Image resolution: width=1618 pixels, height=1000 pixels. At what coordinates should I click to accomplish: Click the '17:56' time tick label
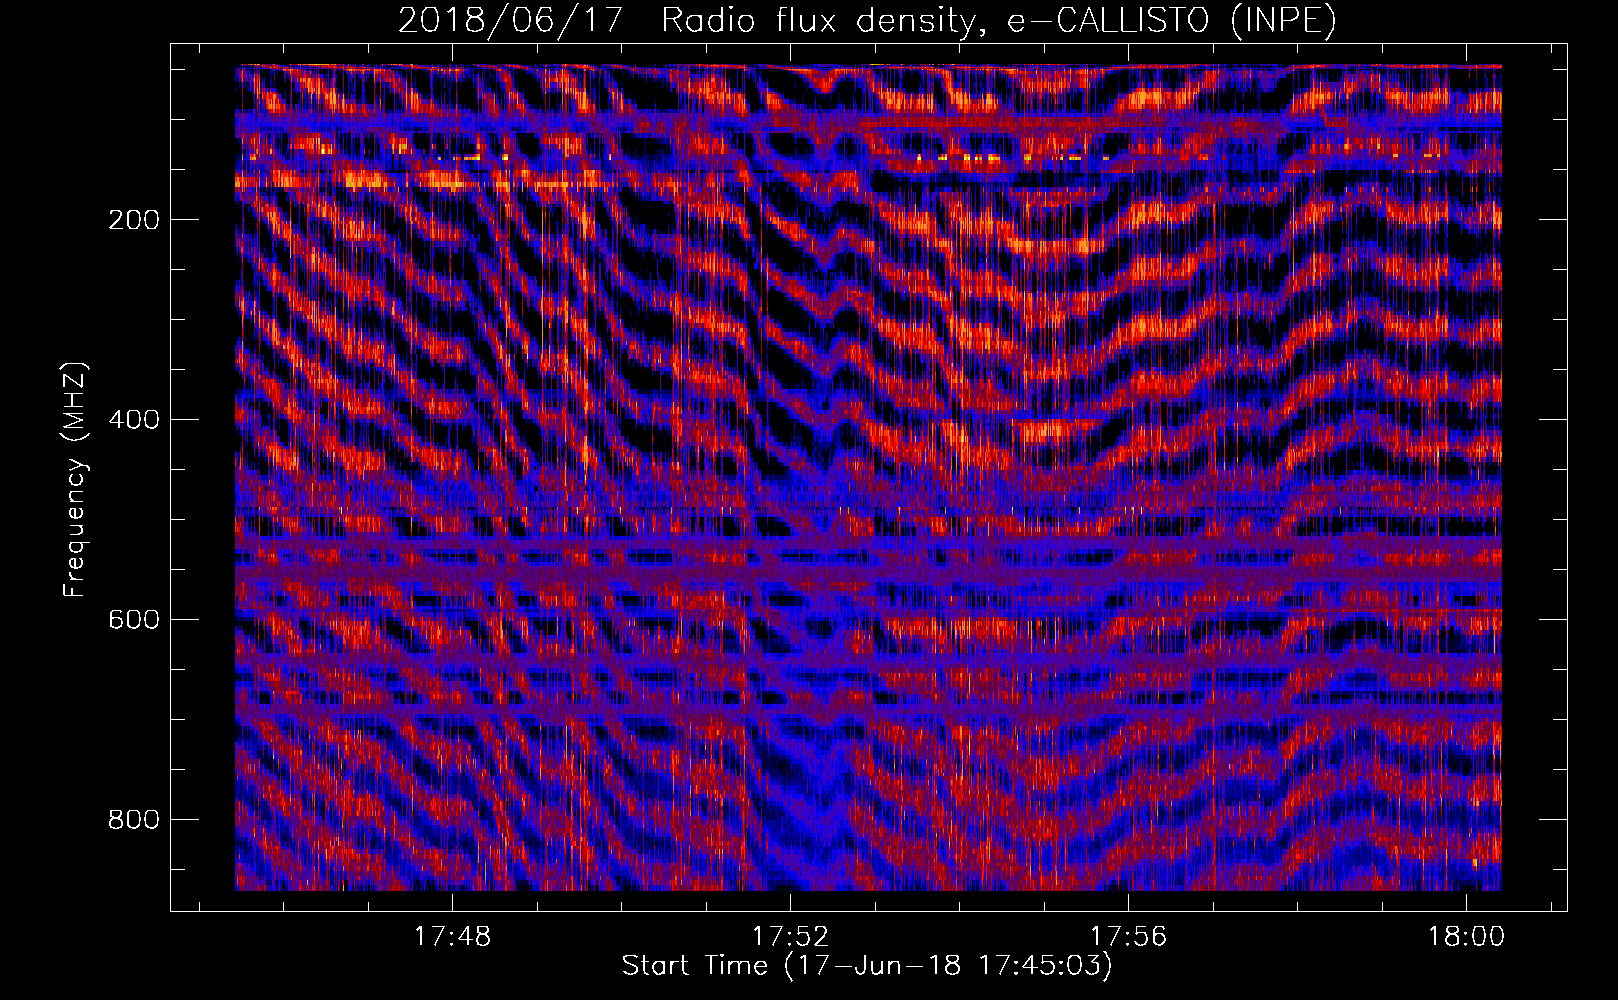[x=1128, y=937]
